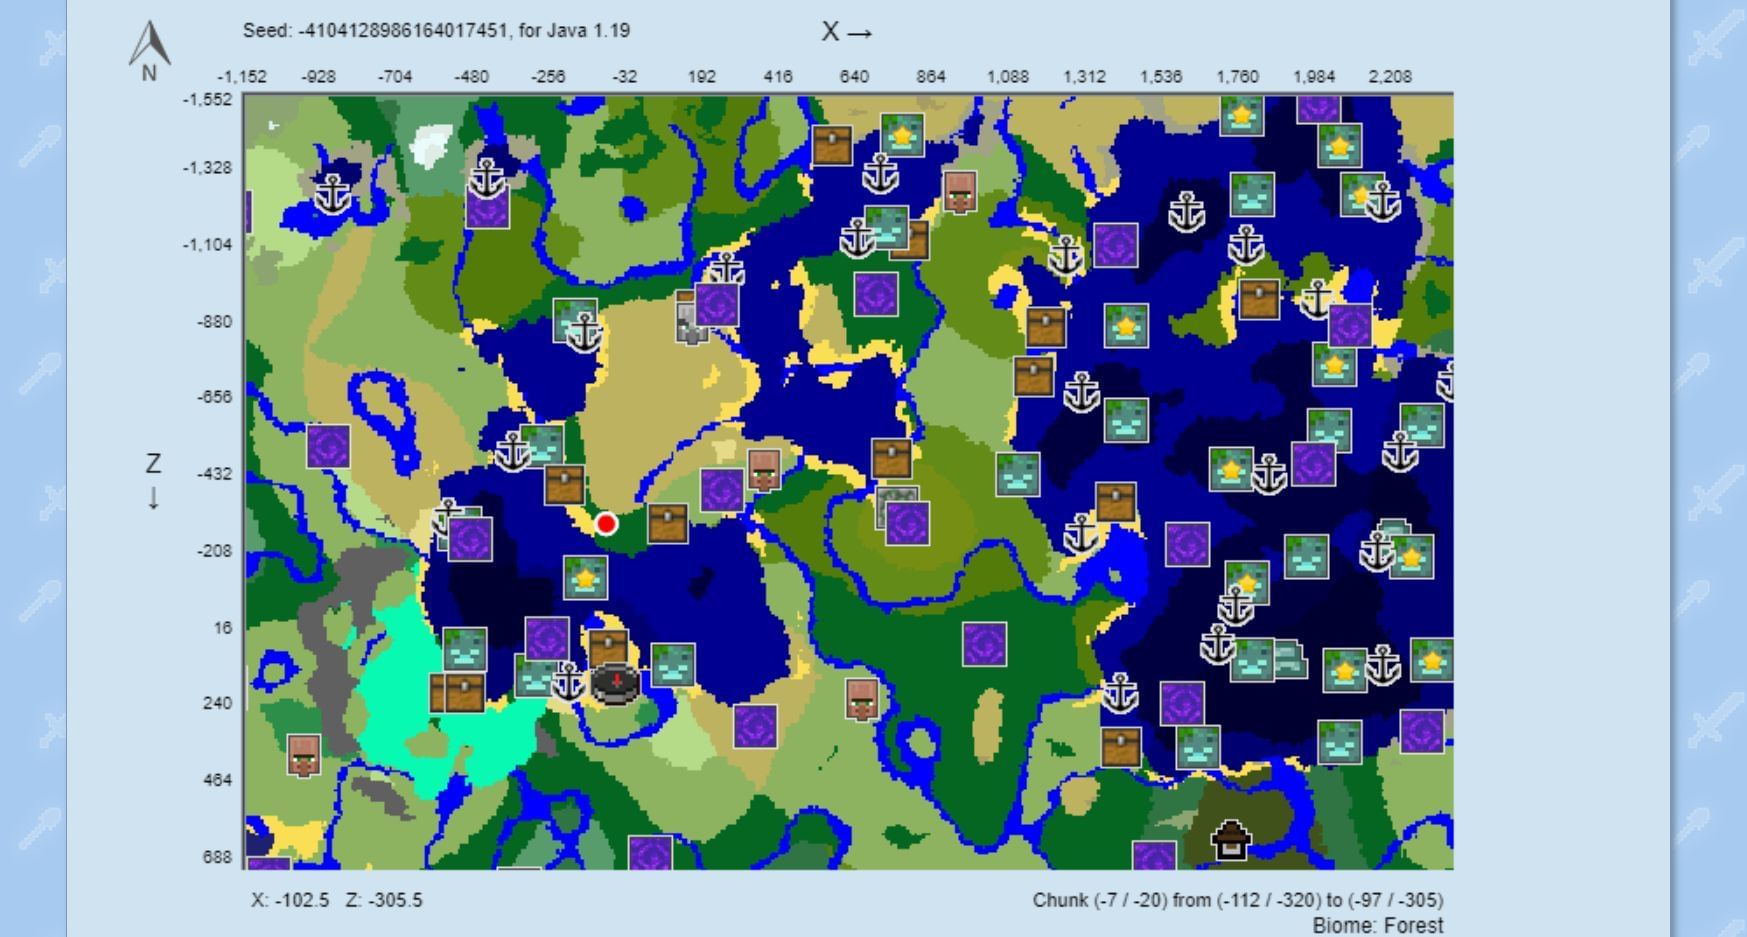
Task: Click the 688 Z-axis label
Action: click(217, 857)
